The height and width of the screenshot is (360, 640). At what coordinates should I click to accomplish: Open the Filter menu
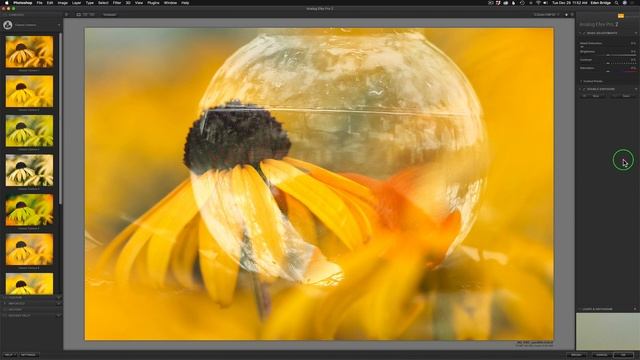tap(117, 3)
